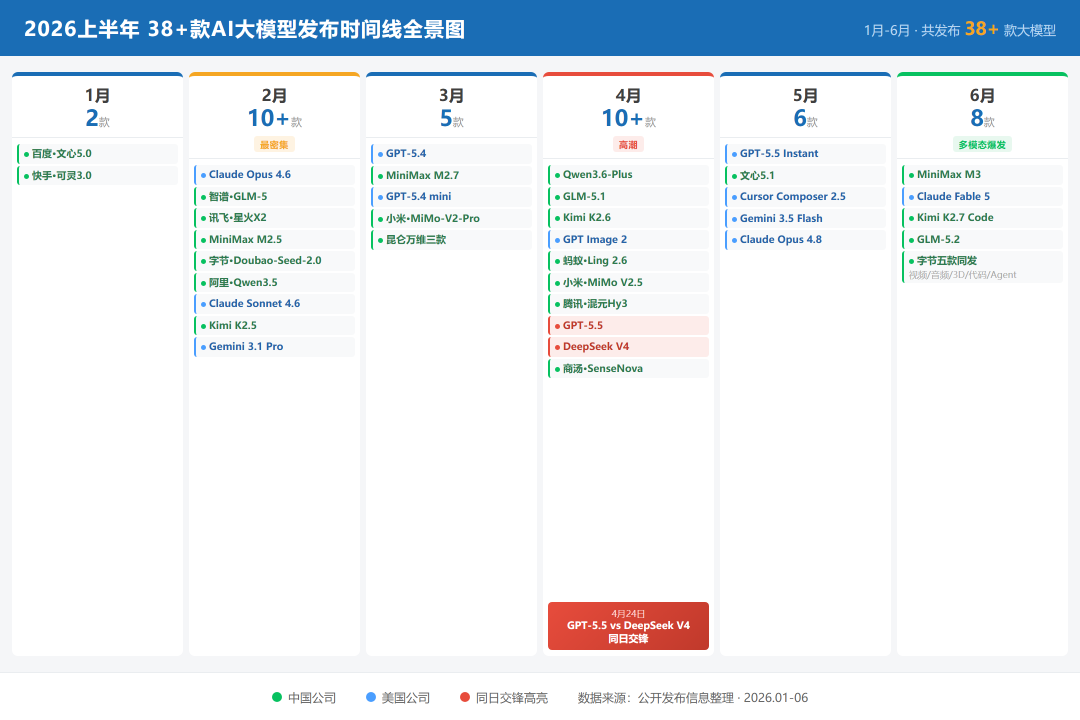
Task: Click the 5月 column header
Action: pos(805,95)
